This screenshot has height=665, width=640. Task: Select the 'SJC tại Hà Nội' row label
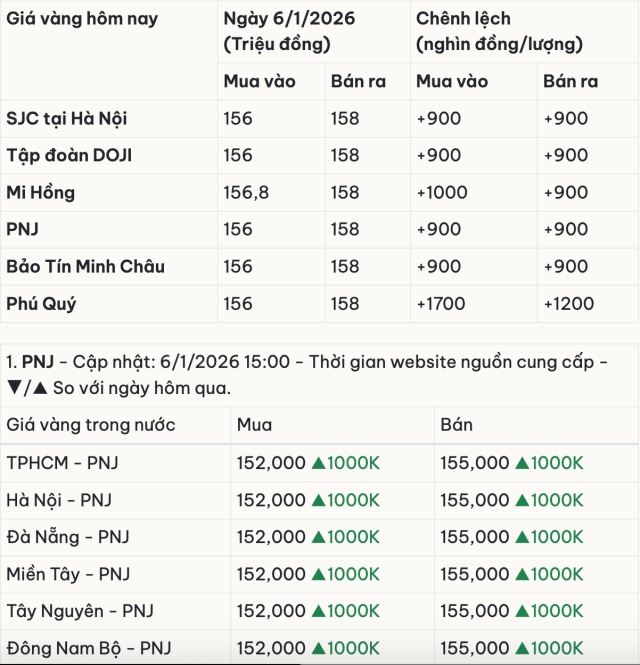pos(67,119)
